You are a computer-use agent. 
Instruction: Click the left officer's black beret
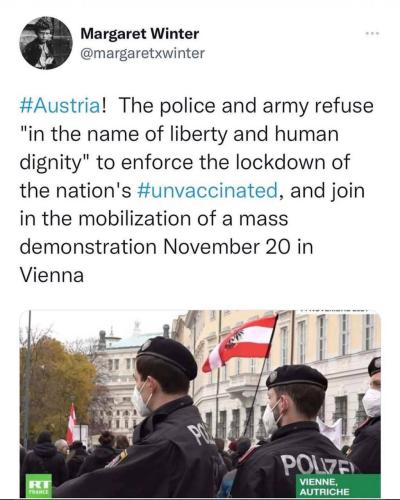coord(167,356)
